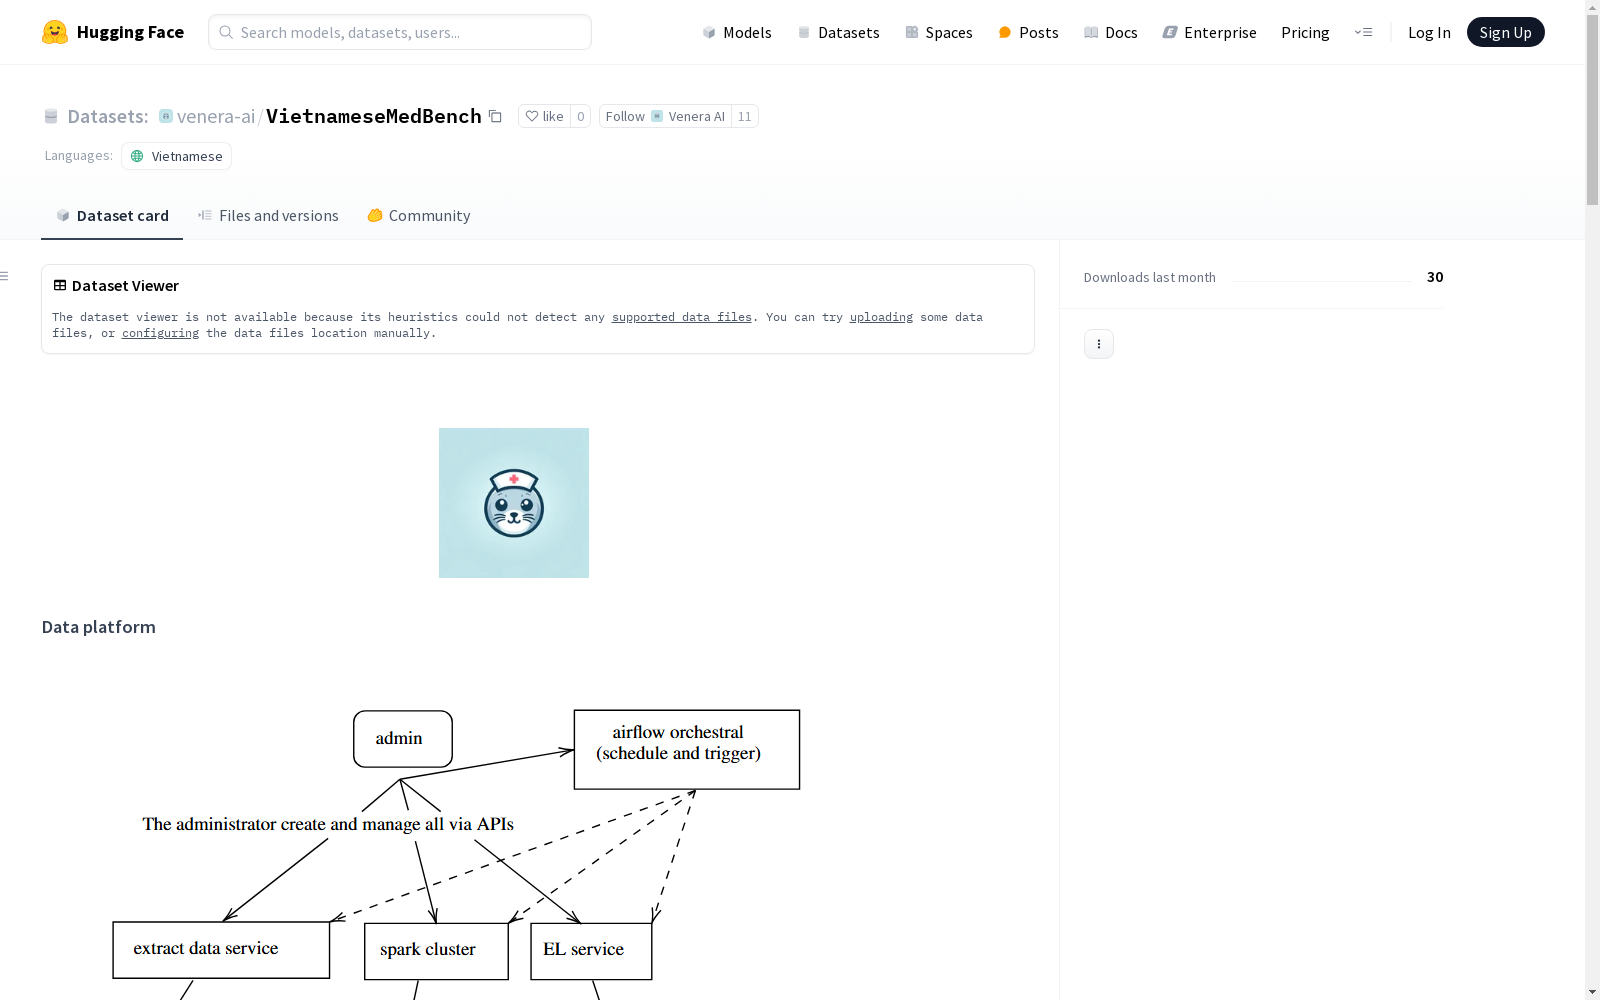
Task: Open venera-ai organization link
Action: [216, 116]
